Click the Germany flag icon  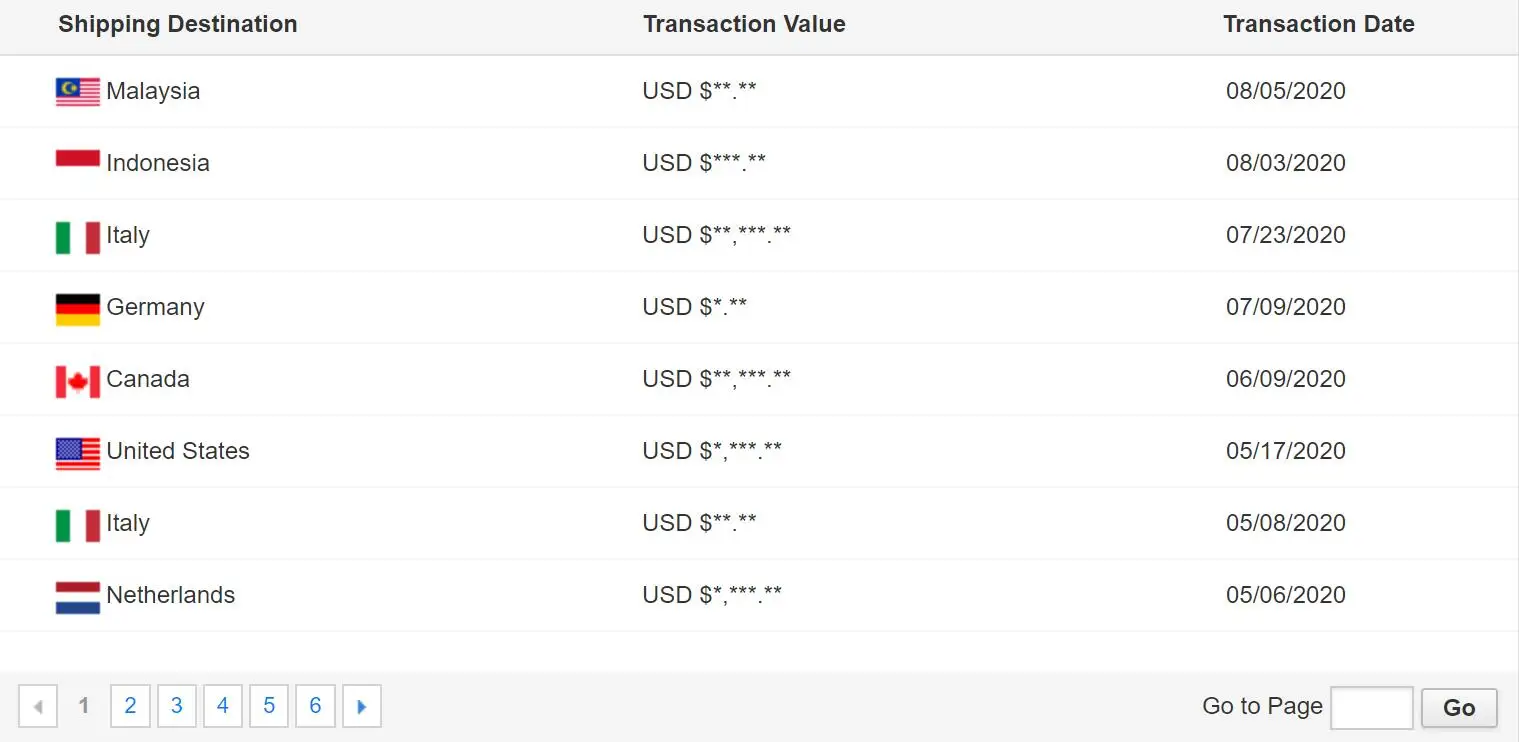78,308
